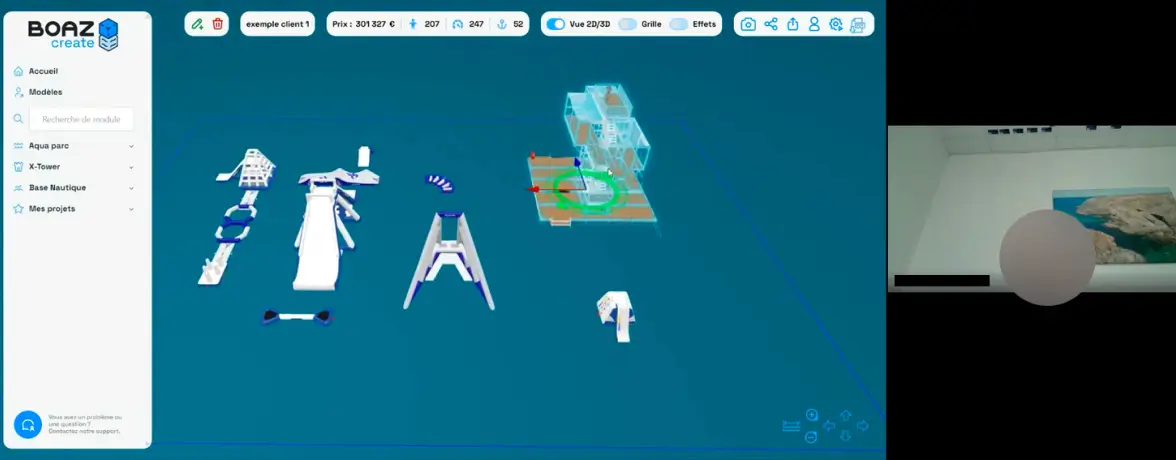
Task: Select the small curved steps module
Action: [x=440, y=183]
